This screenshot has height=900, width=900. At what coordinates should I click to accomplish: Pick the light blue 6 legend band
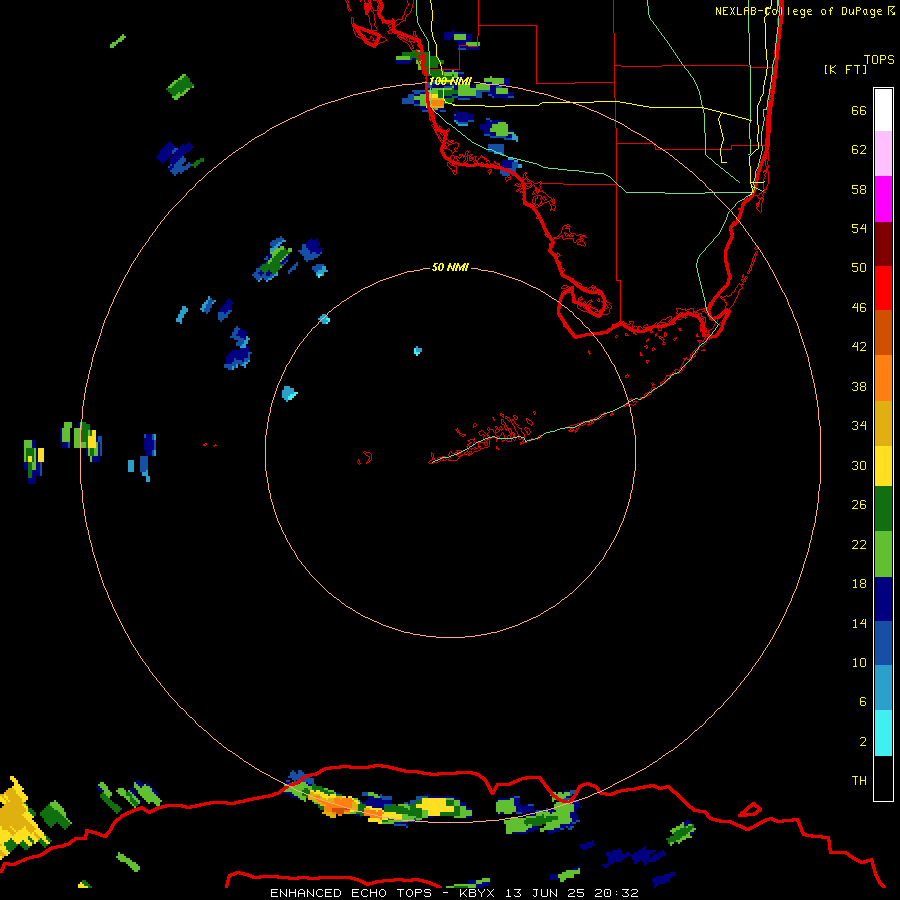[x=883, y=688]
